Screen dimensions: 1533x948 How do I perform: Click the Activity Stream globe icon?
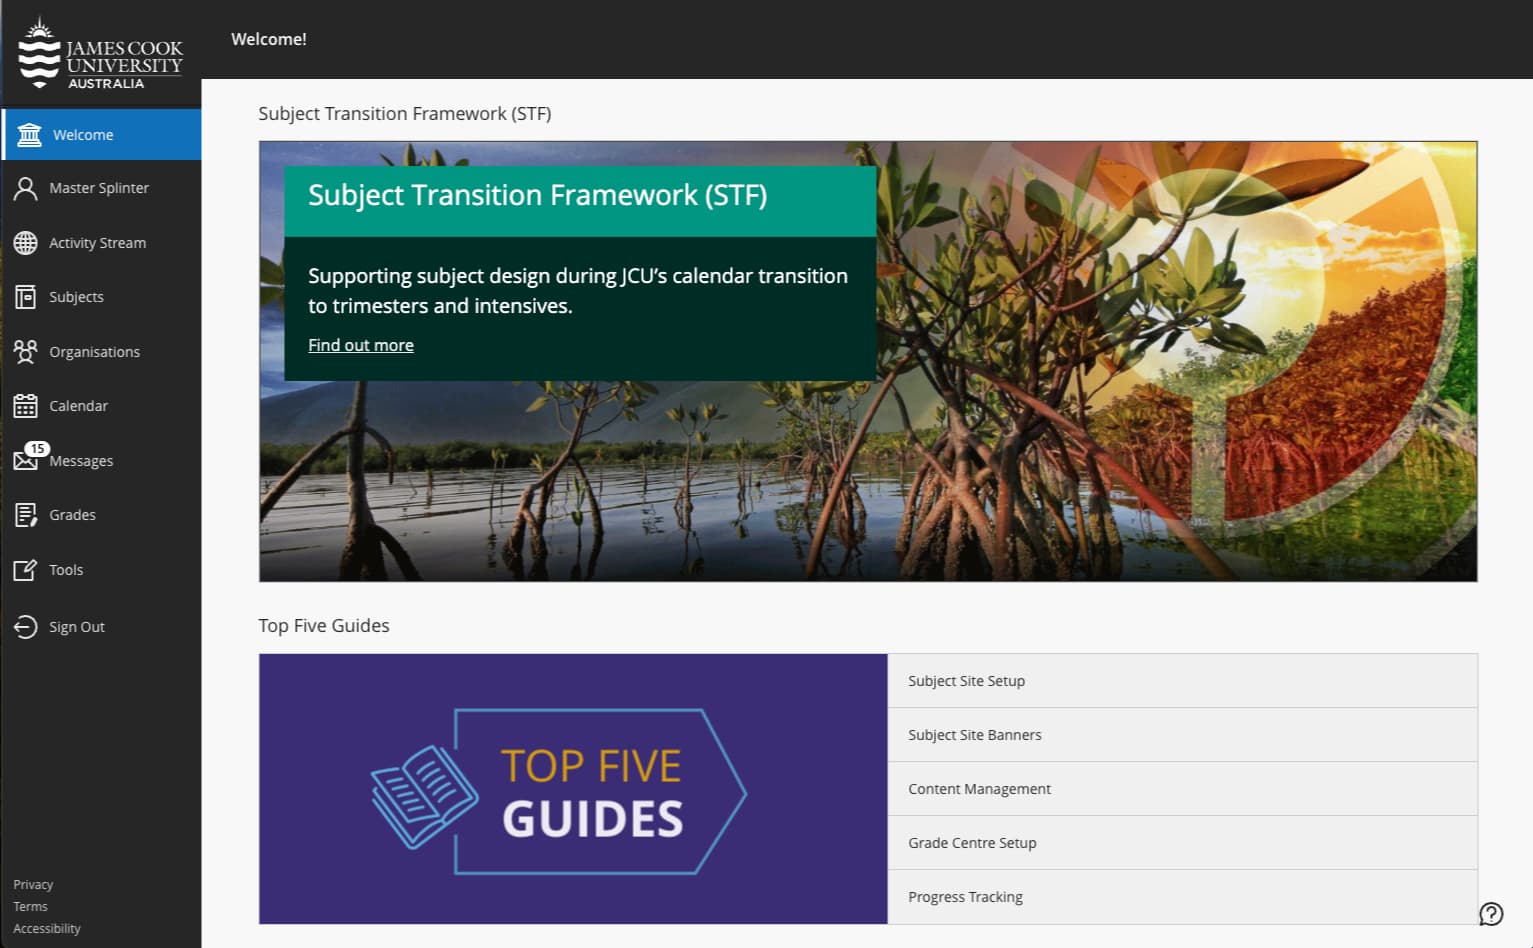click(25, 243)
